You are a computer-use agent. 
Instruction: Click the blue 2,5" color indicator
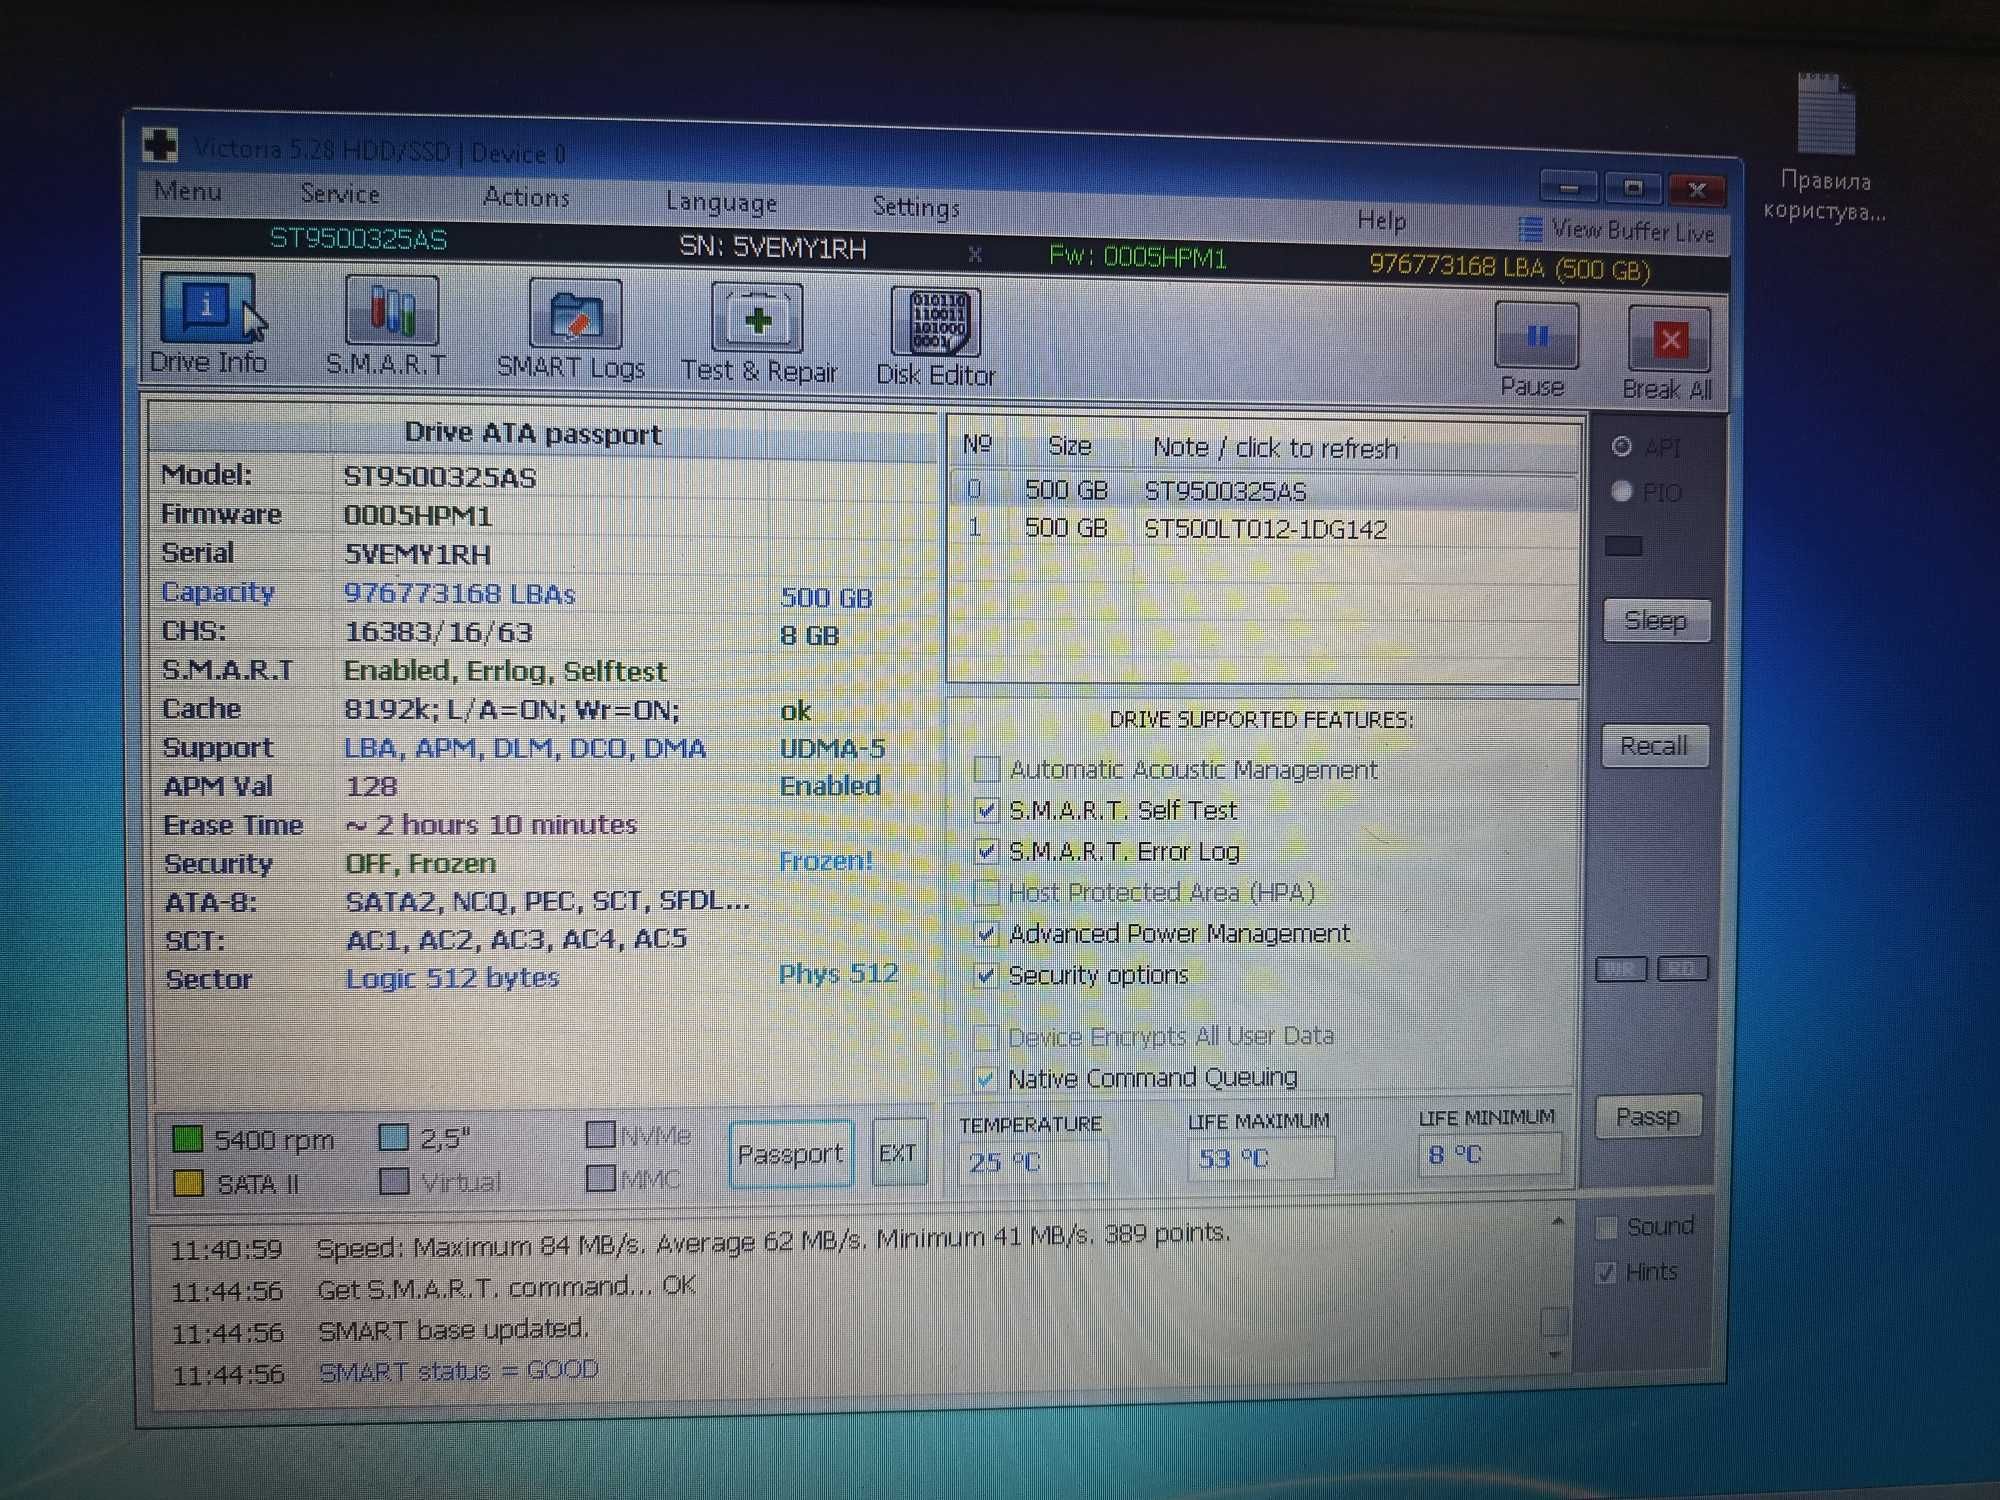pos(394,1137)
